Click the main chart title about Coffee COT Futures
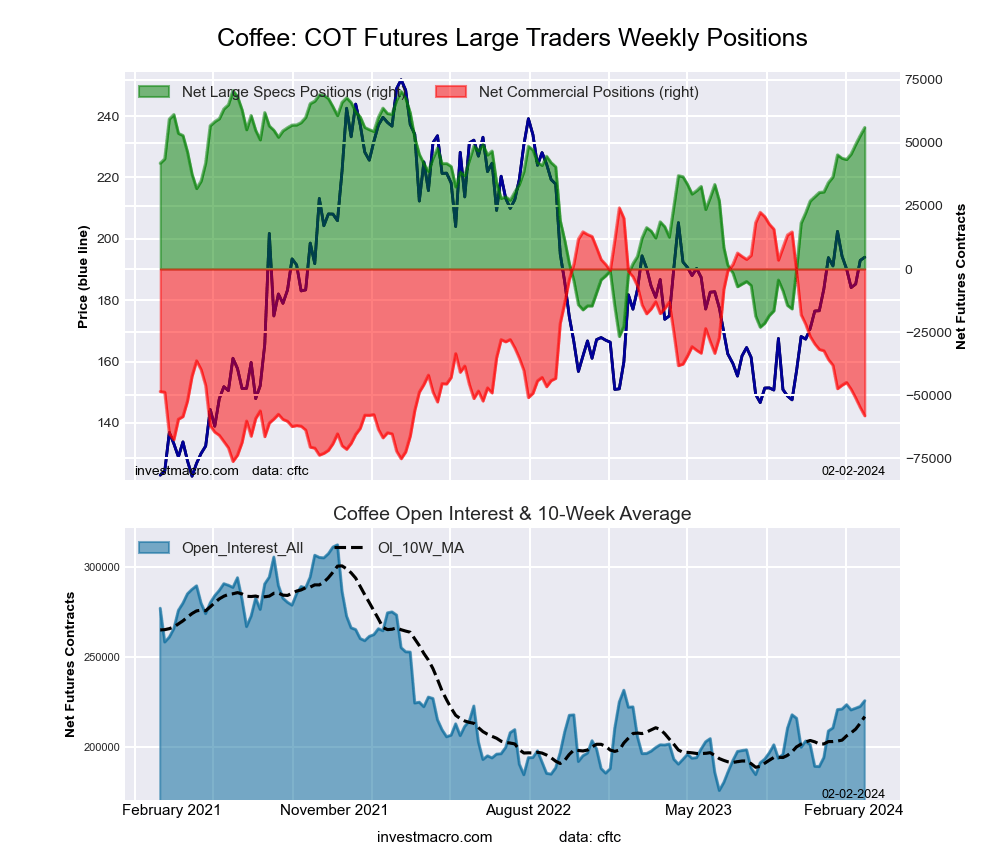Viewport: 1000px width, 860px height. 512,38
